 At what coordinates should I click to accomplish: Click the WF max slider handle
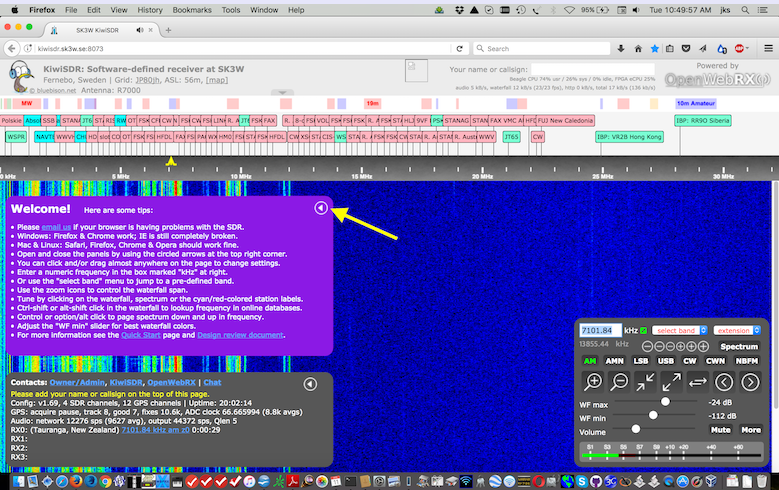(x=667, y=401)
